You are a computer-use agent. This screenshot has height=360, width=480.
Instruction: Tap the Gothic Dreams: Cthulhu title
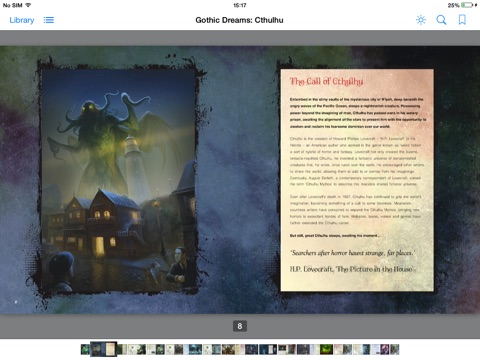[x=239, y=20]
